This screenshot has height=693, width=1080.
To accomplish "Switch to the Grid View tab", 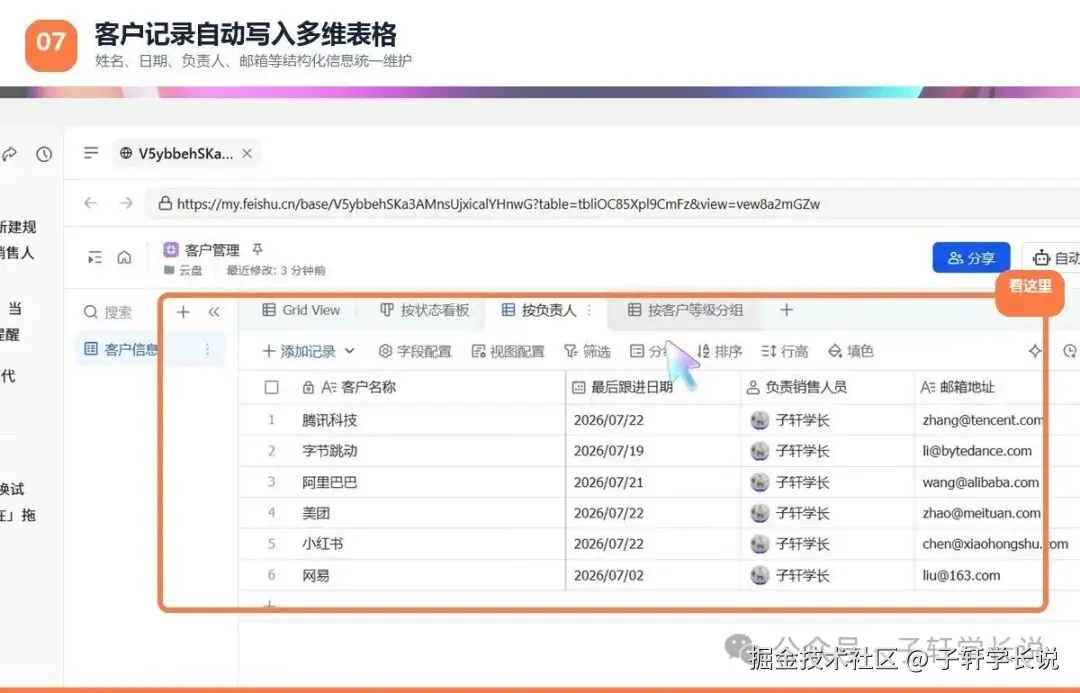I will 302,310.
